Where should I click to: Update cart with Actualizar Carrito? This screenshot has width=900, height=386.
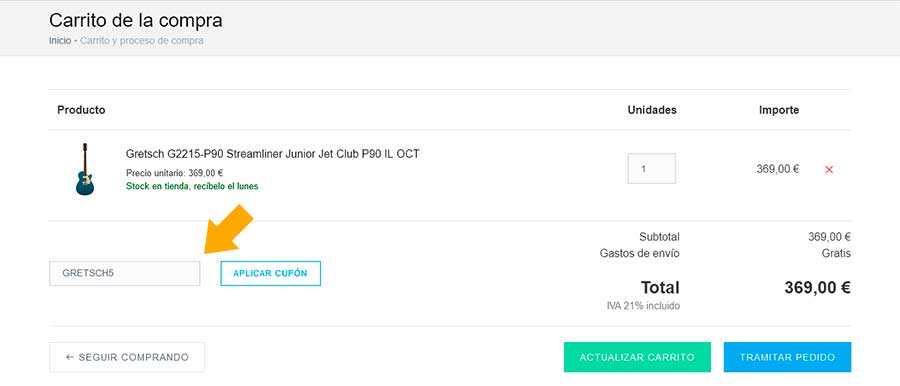[637, 357]
